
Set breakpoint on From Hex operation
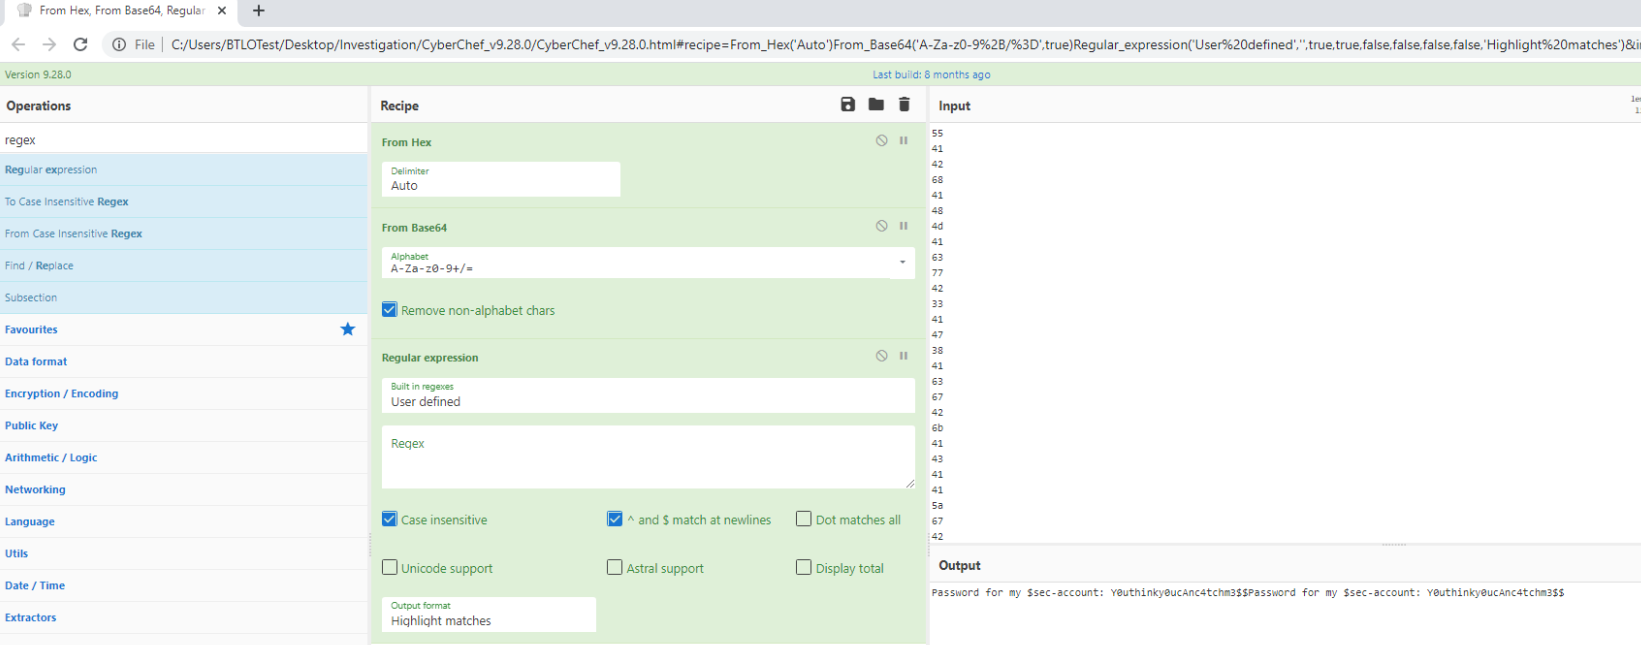[x=903, y=141]
